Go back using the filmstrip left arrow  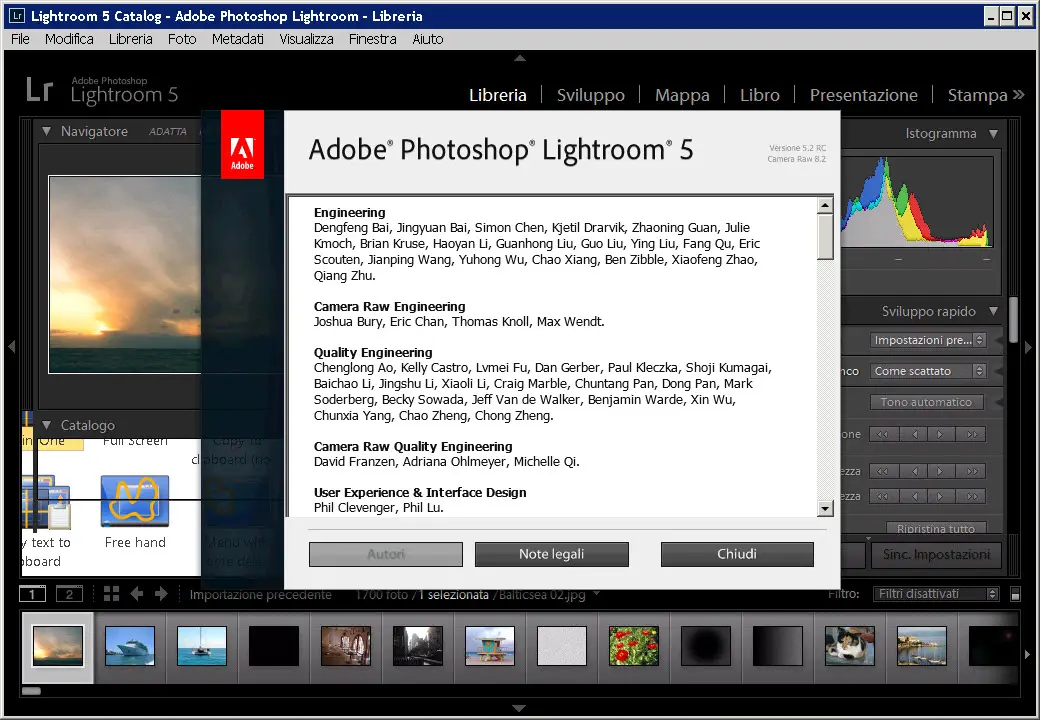tap(137, 594)
